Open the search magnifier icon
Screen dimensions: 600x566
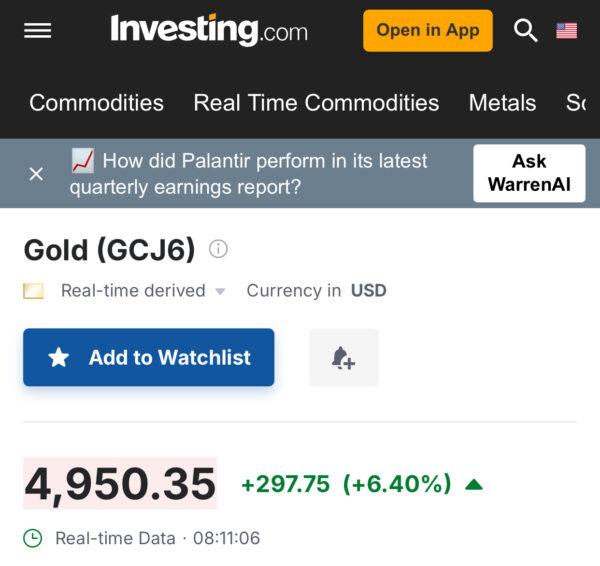526,31
